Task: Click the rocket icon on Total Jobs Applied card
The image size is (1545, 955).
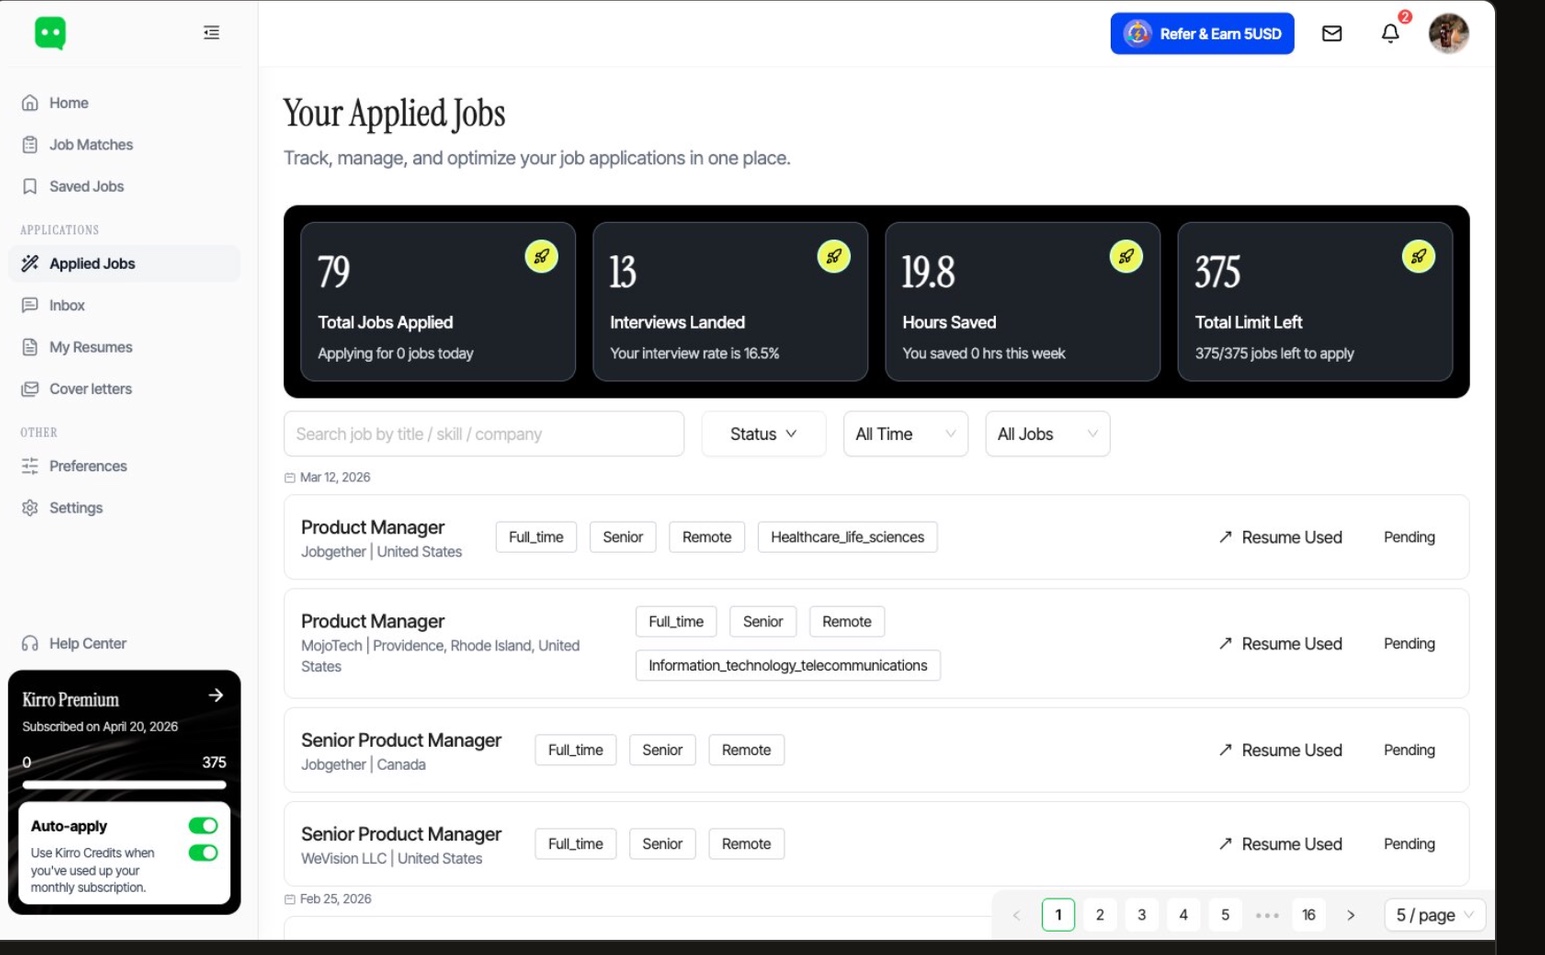Action: 541,257
